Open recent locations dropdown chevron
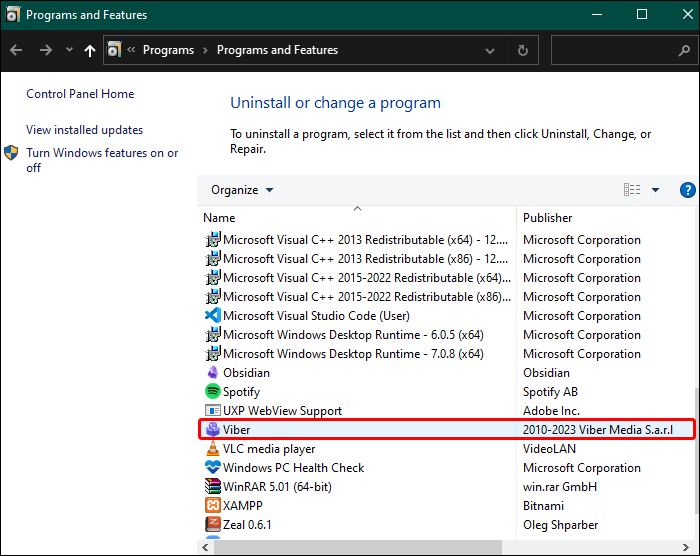The height and width of the screenshot is (556, 700). point(69,50)
